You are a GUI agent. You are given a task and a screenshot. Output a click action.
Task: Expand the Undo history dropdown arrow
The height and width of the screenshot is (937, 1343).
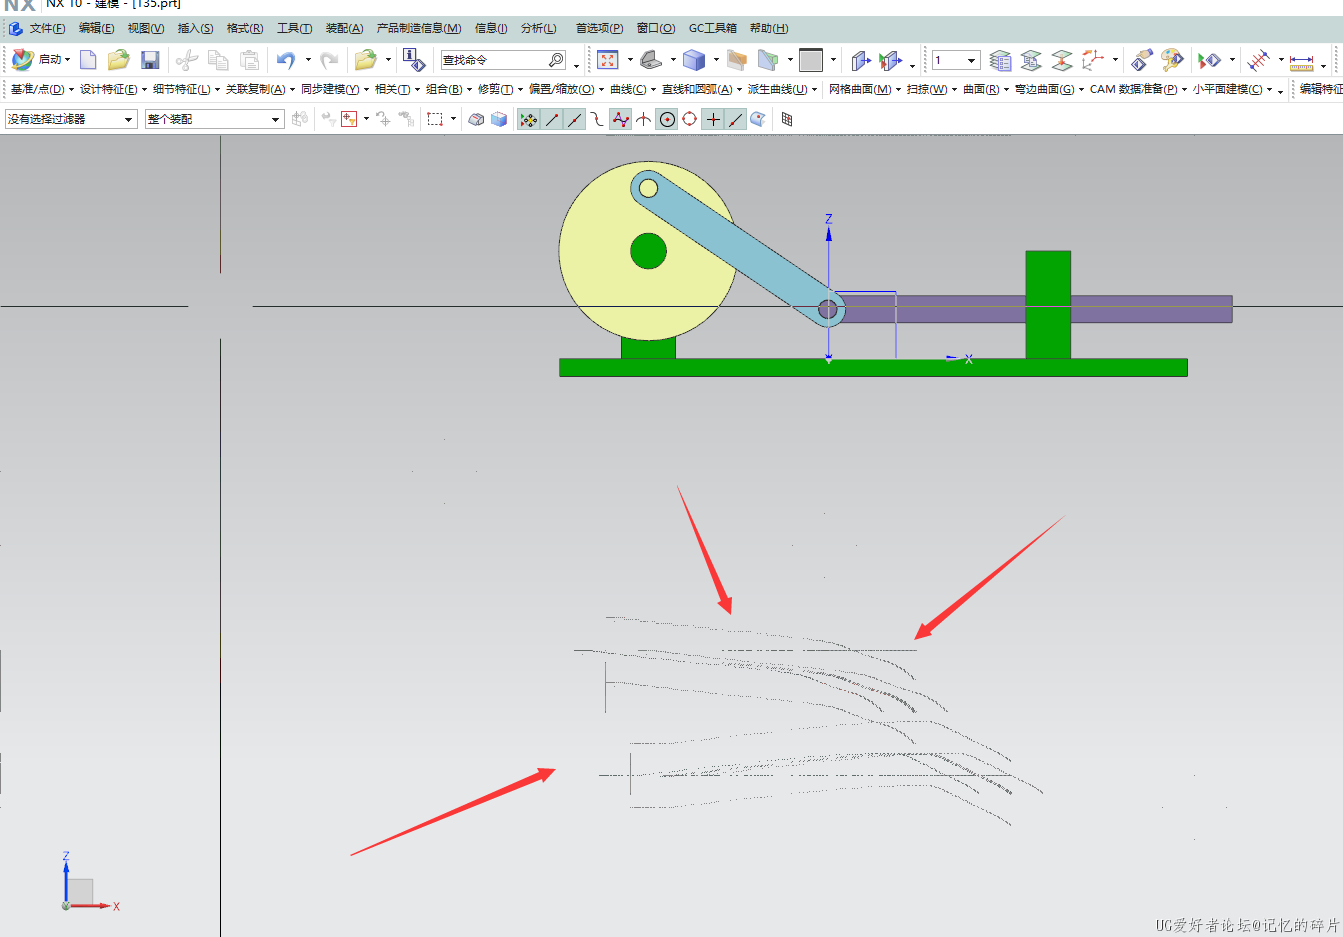coord(308,60)
